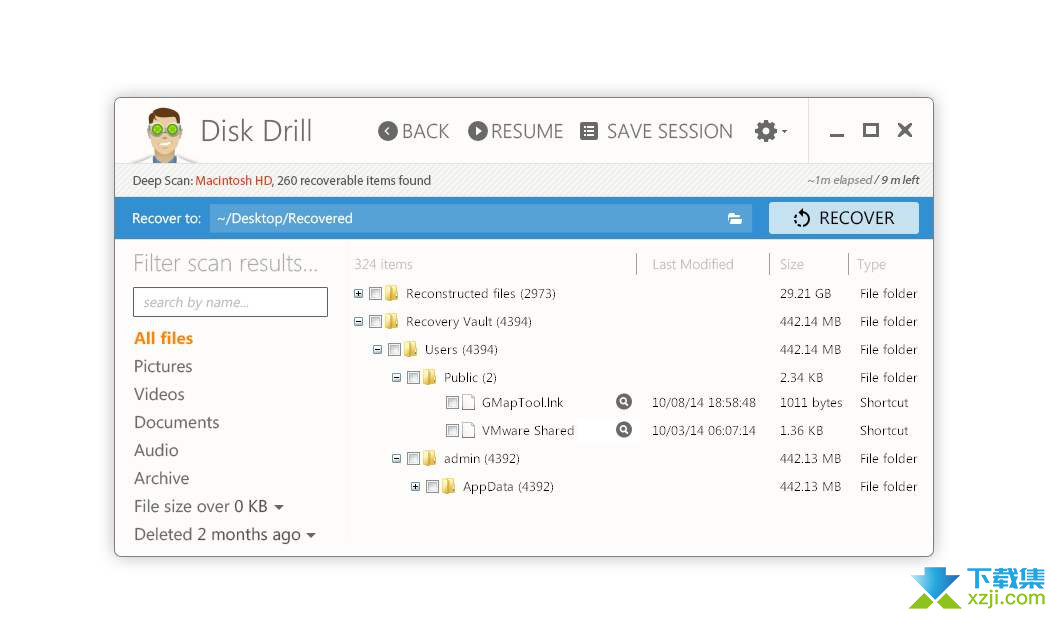Filter results by Documents
This screenshot has height=618, width=1058.
176,422
